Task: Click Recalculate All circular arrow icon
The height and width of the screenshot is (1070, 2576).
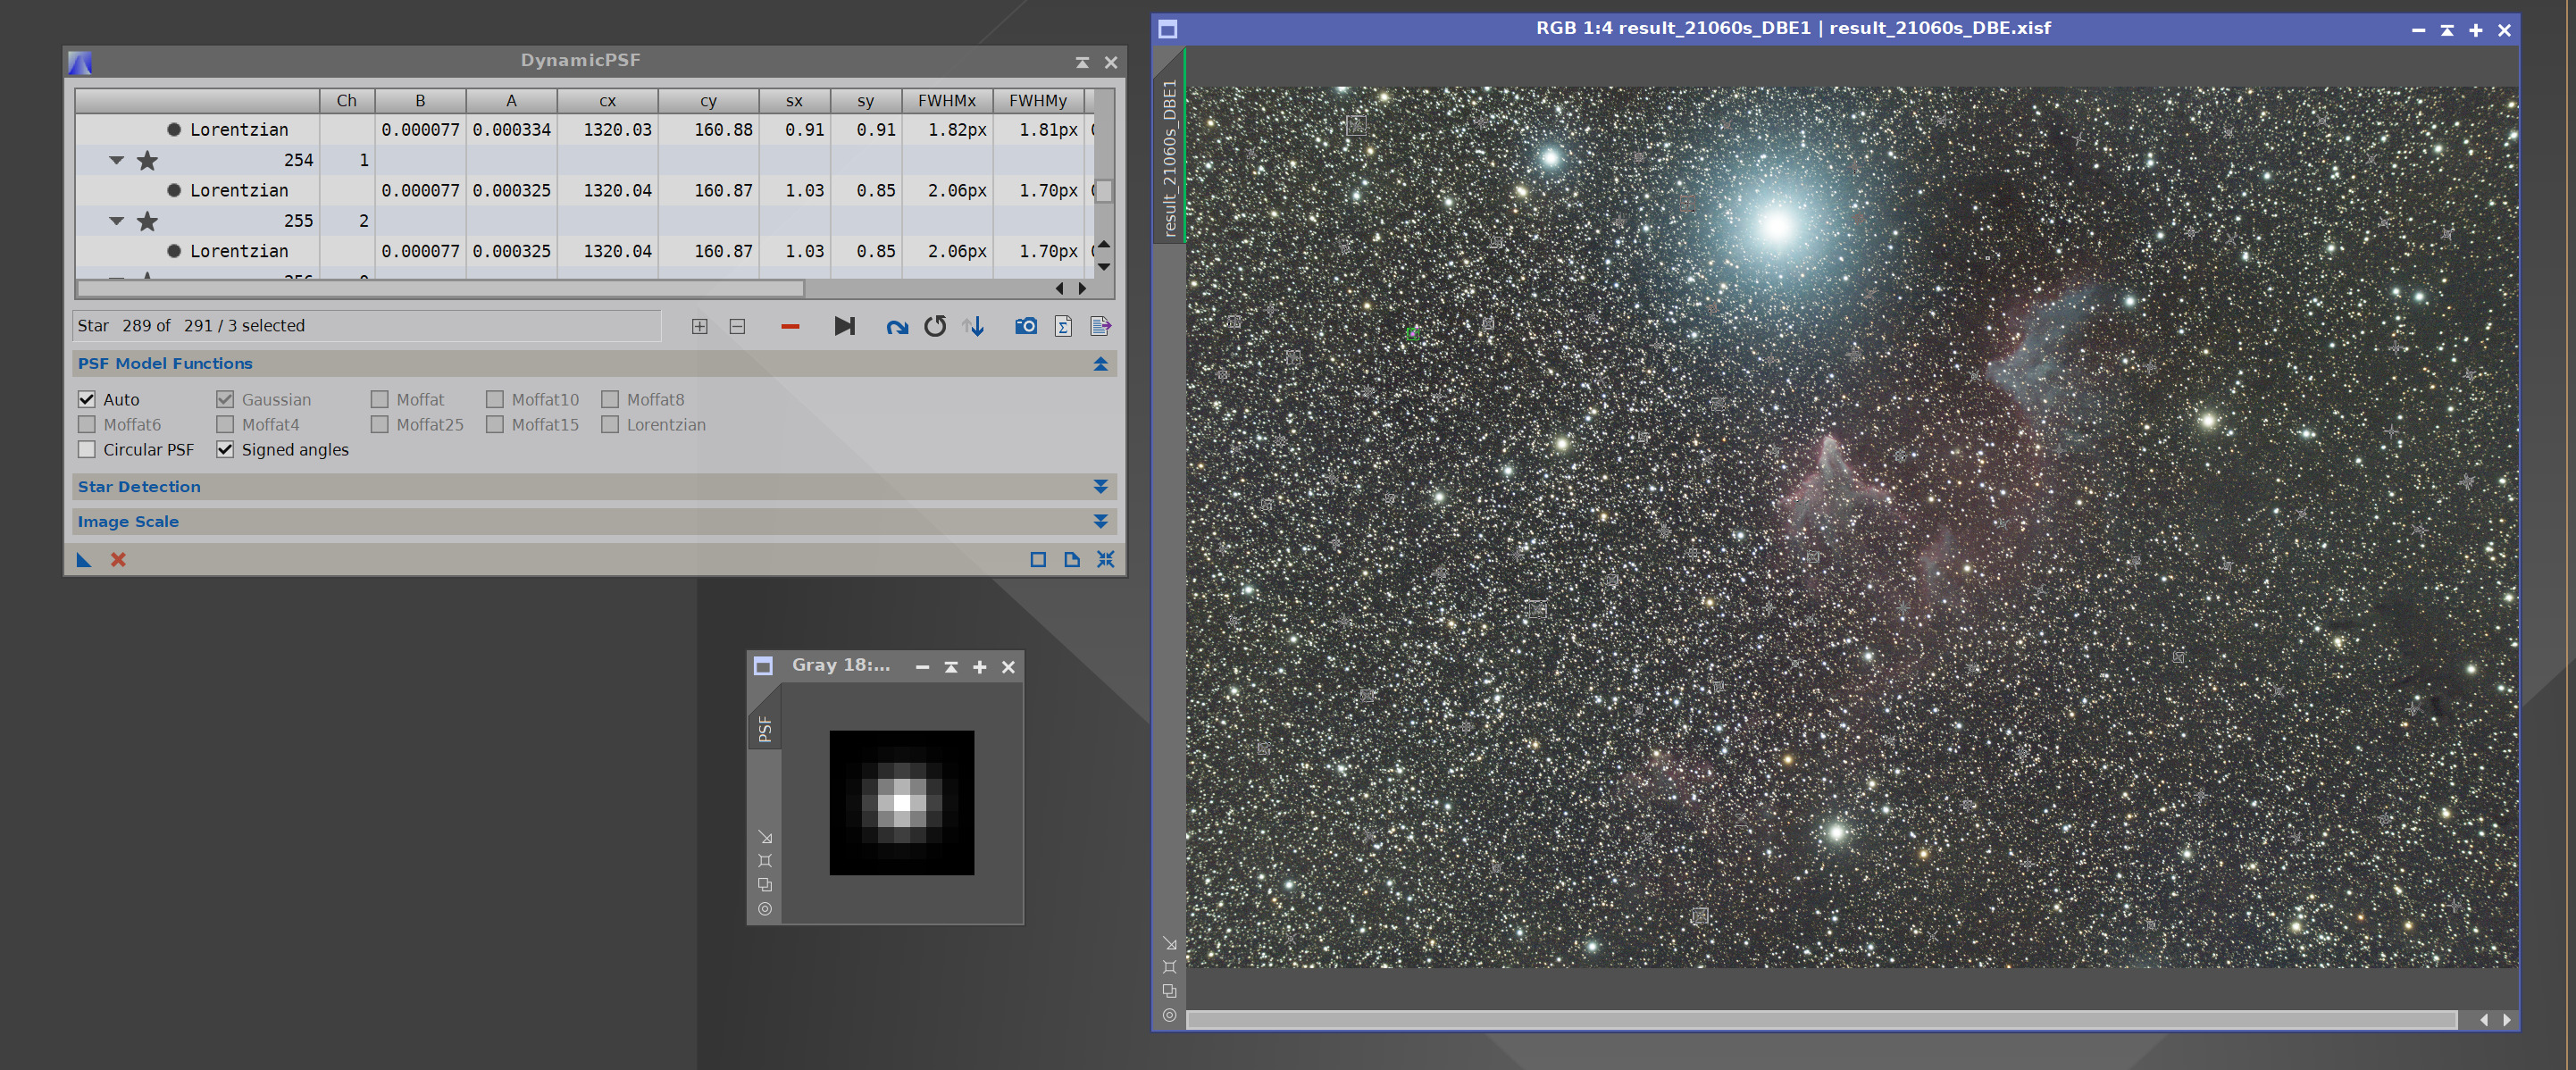Action: tap(935, 326)
